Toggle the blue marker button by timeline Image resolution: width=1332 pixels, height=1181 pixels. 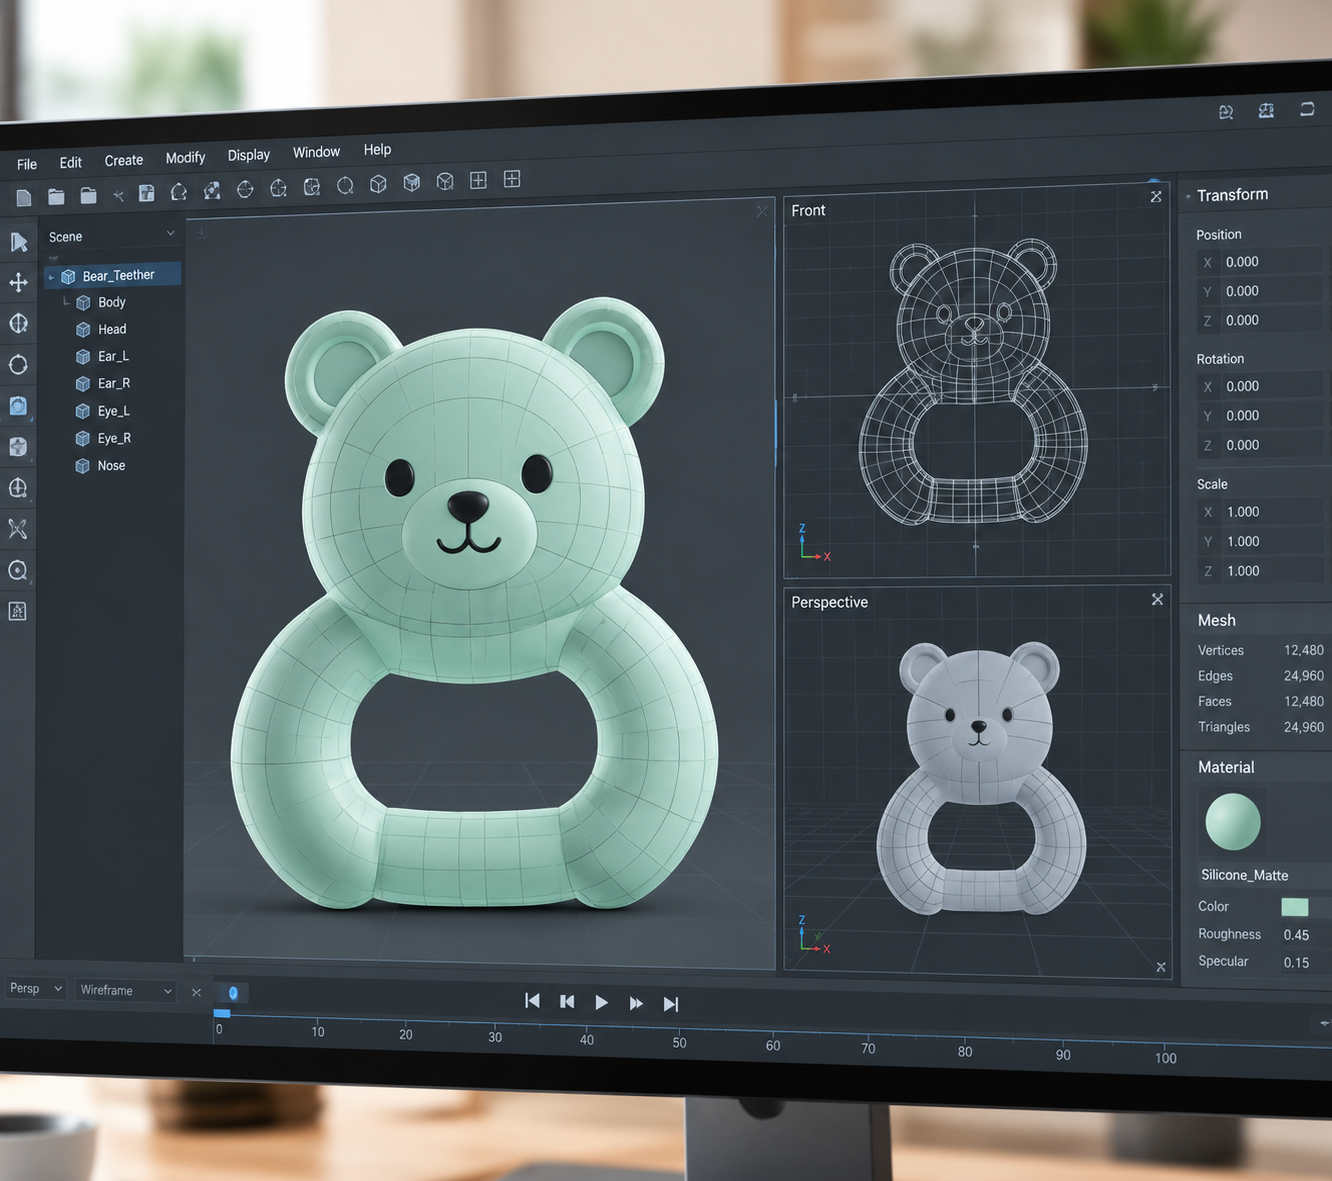[233, 993]
